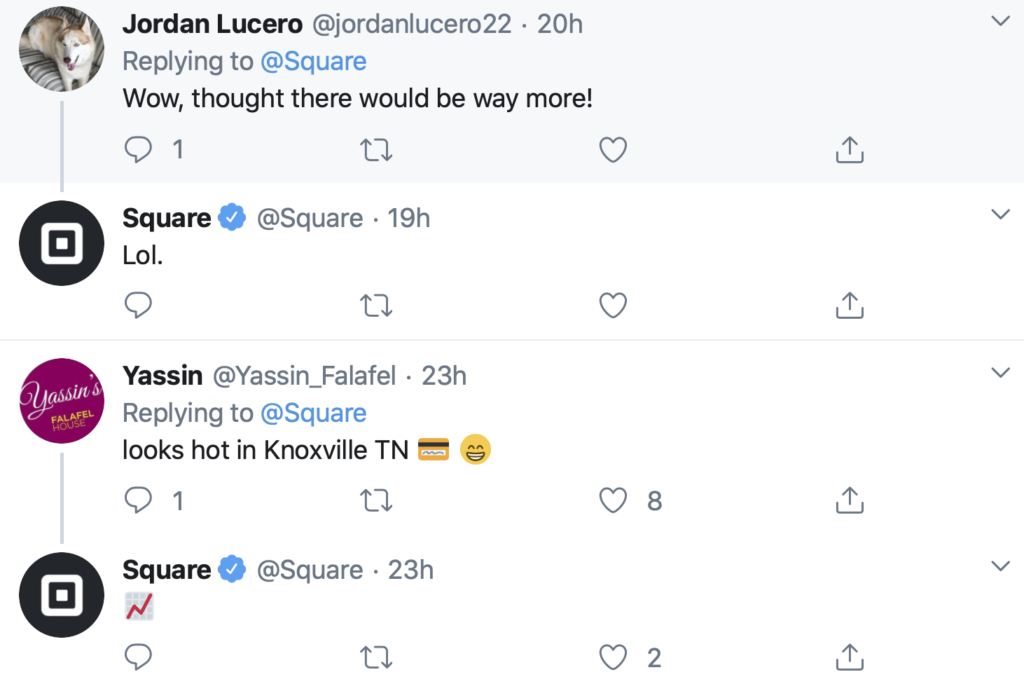Image resolution: width=1024 pixels, height=691 pixels.
Task: Reply to Square's "Lol." tweet
Action: 138,305
